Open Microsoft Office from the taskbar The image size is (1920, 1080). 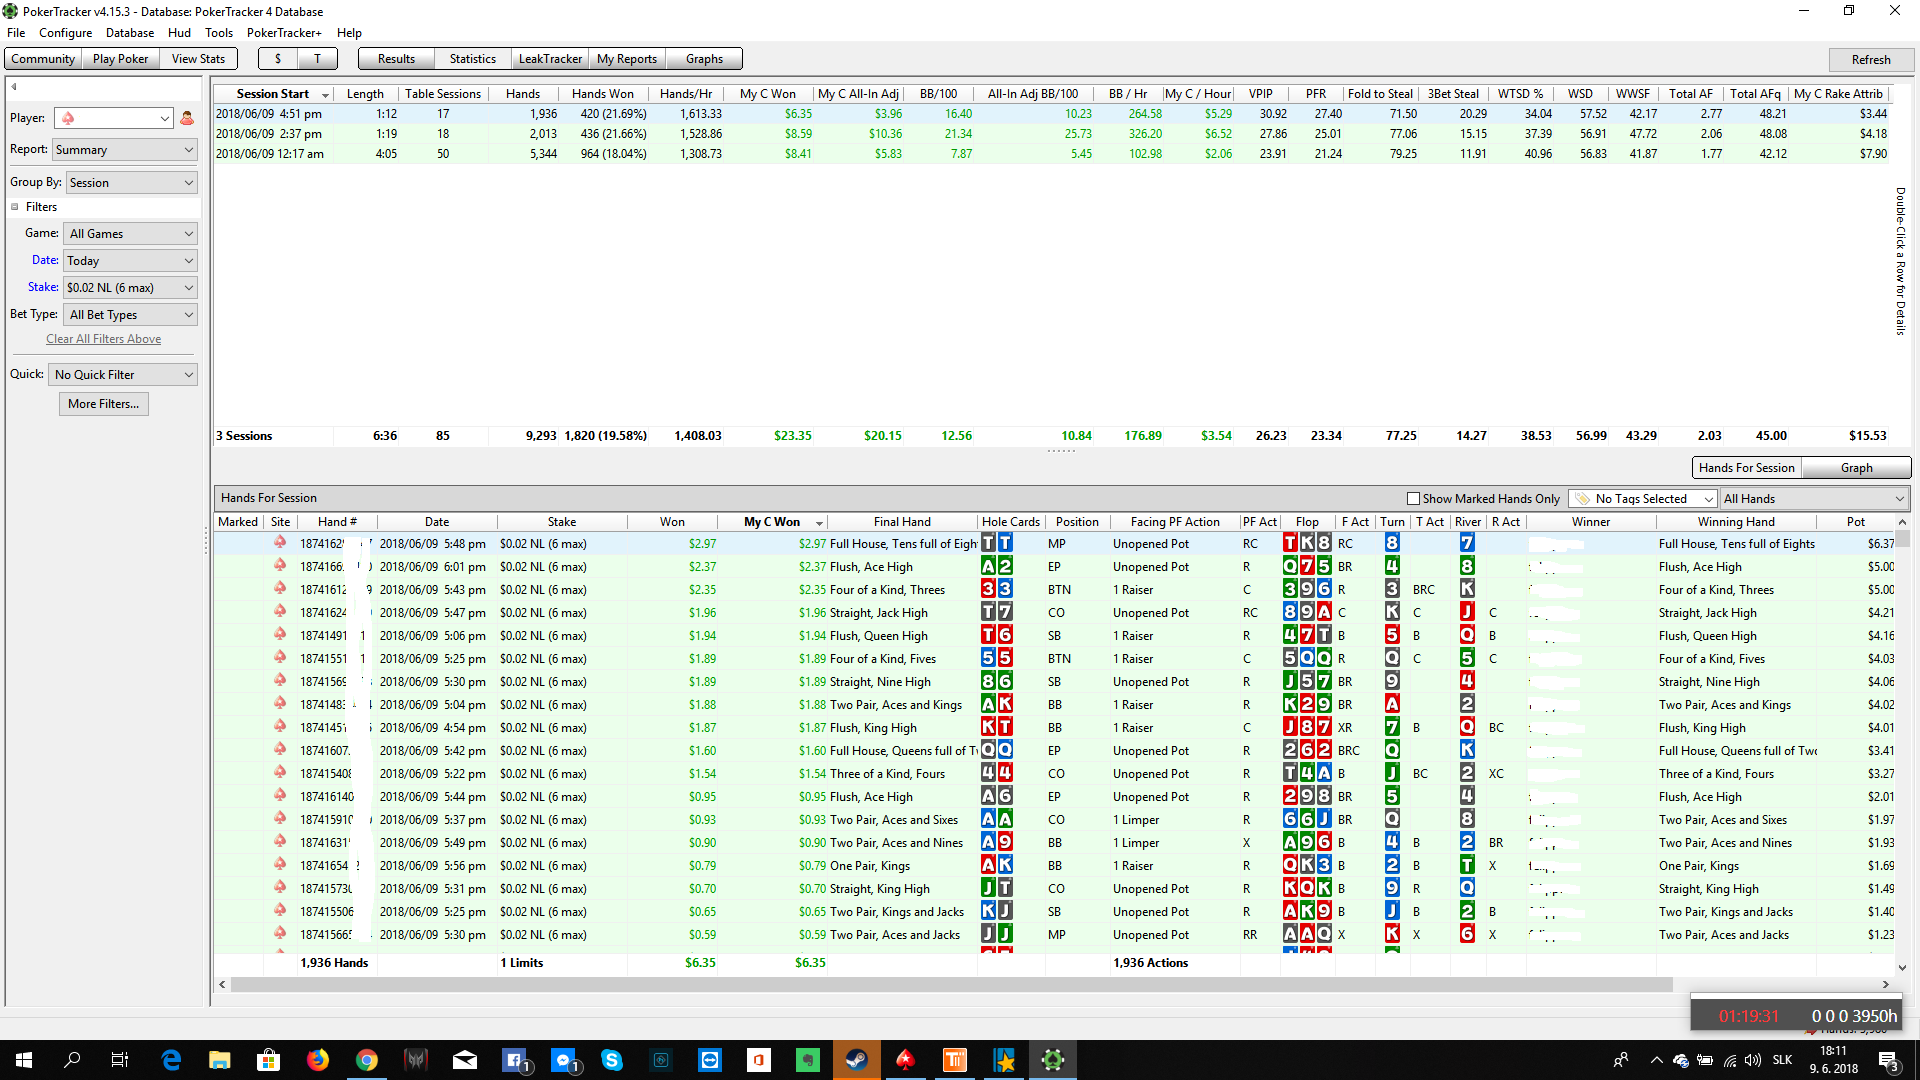[x=759, y=1060]
